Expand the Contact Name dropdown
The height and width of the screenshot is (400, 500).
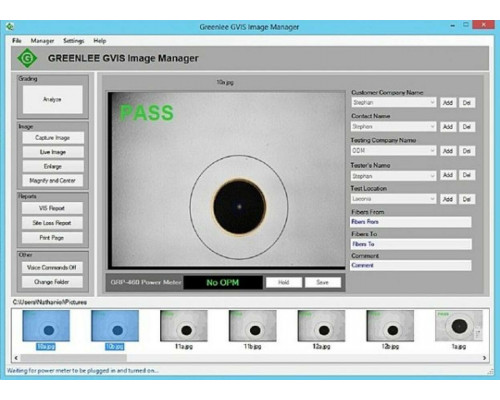tap(432, 126)
